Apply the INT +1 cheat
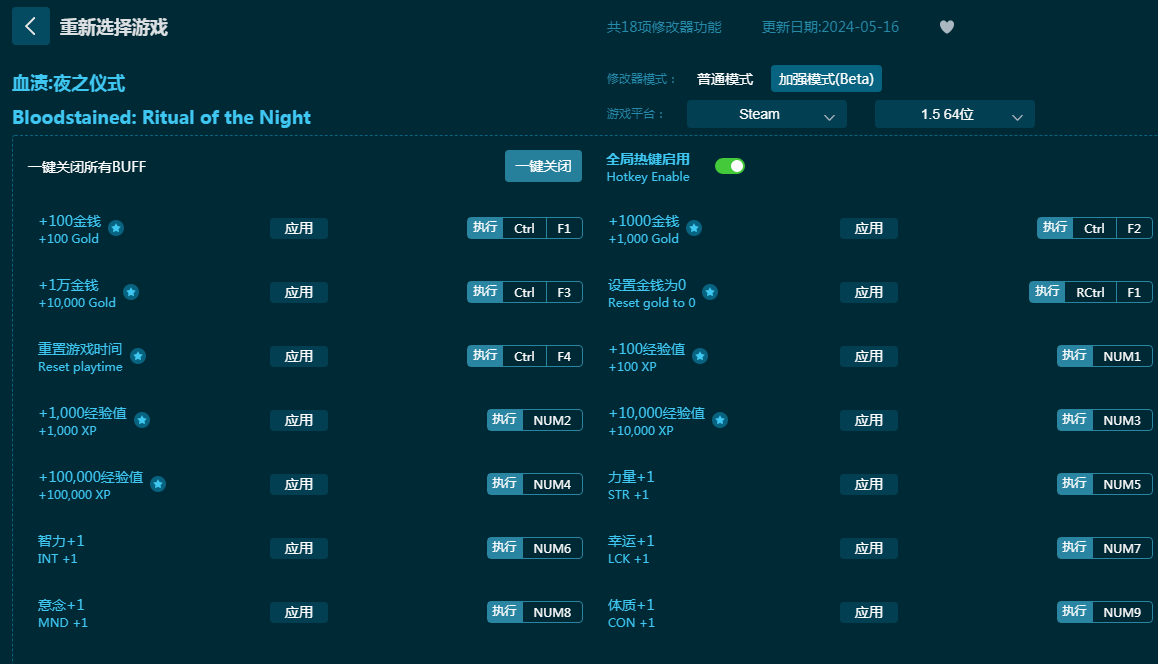Viewport: 1158px width, 664px height. pos(298,549)
